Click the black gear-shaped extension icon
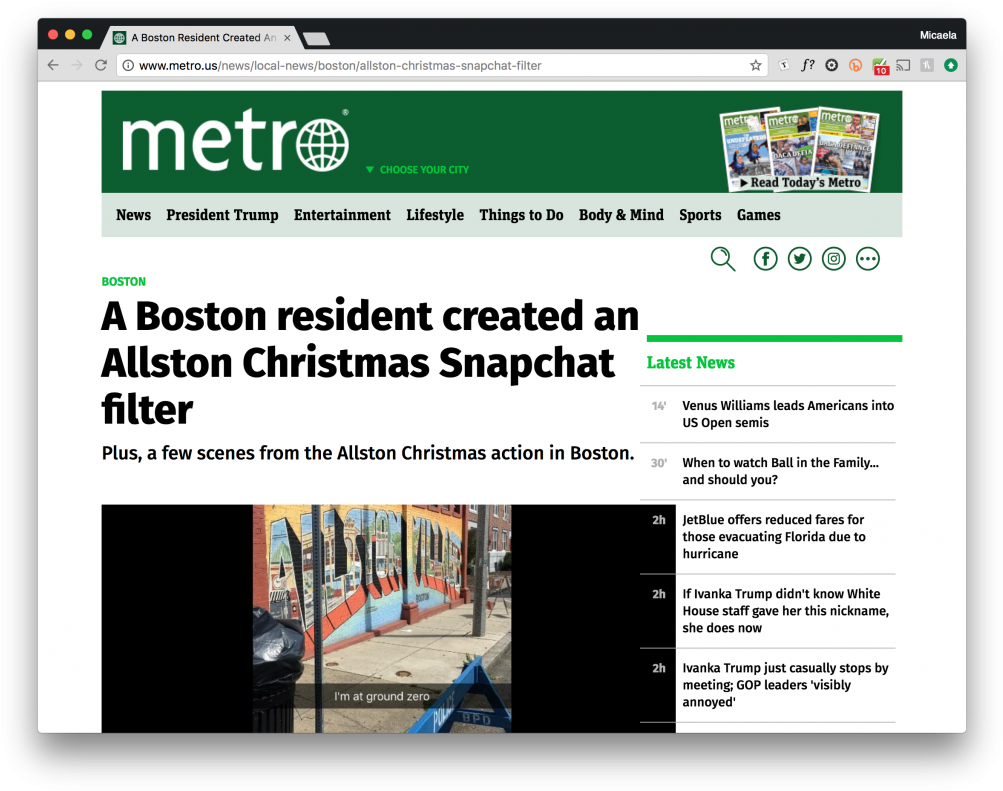Screen dimensions: 1003x791 (x=832, y=65)
